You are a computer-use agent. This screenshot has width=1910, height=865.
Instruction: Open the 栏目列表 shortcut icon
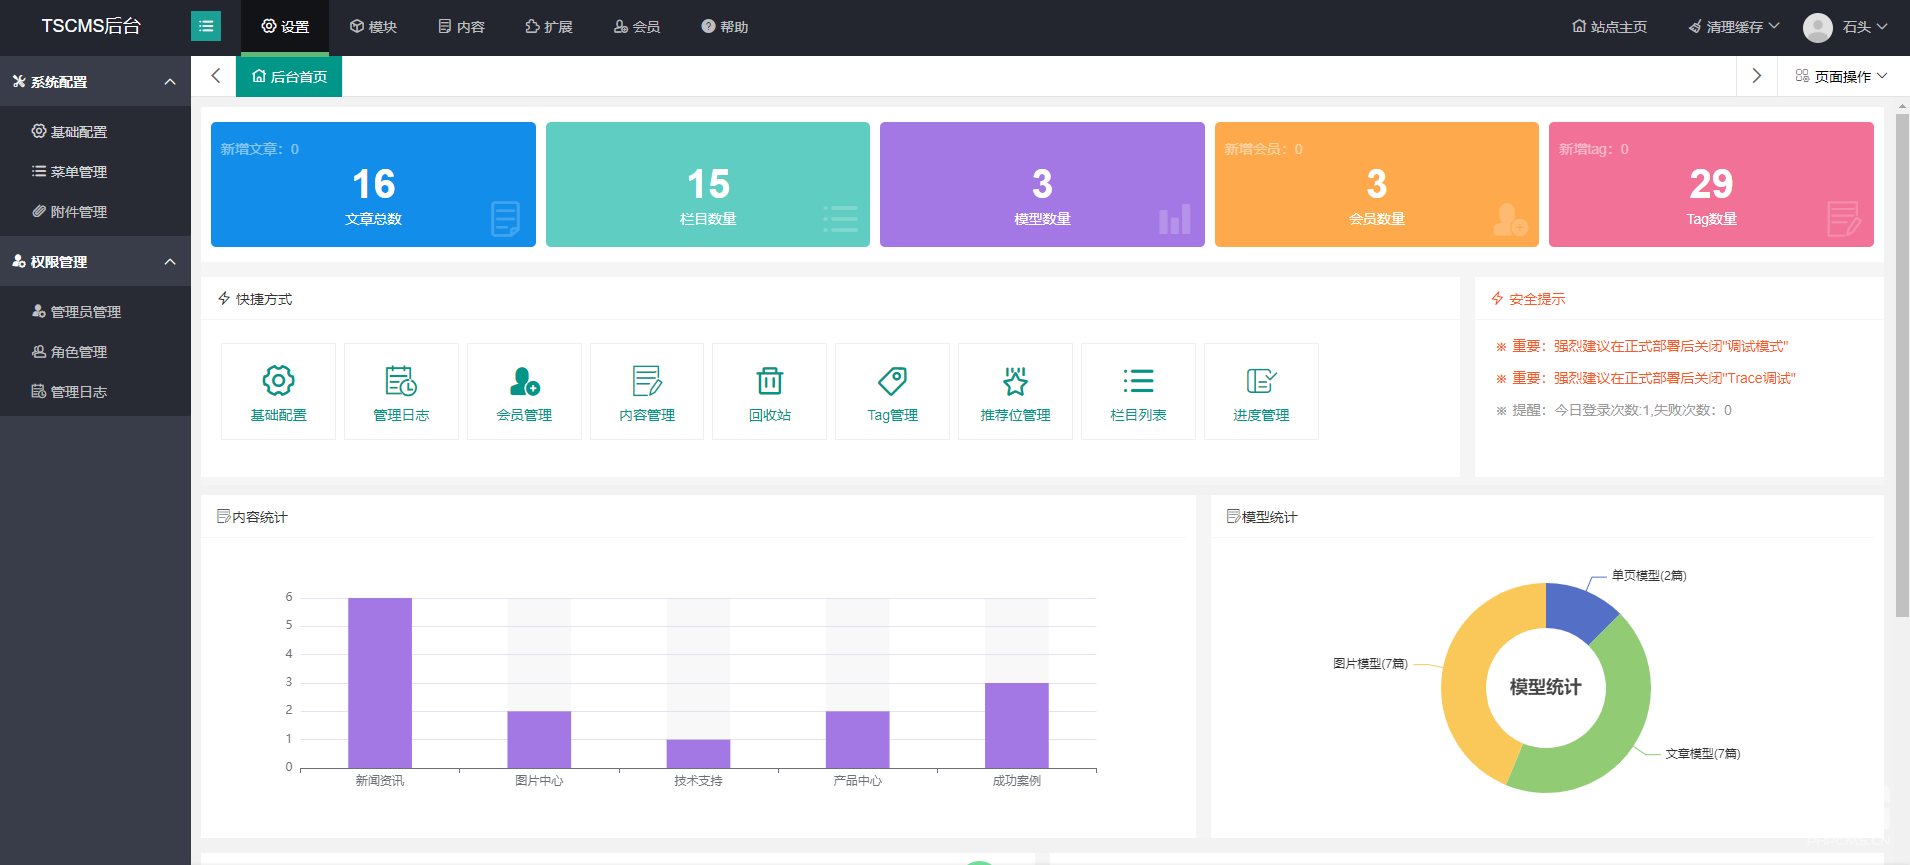(x=1138, y=381)
